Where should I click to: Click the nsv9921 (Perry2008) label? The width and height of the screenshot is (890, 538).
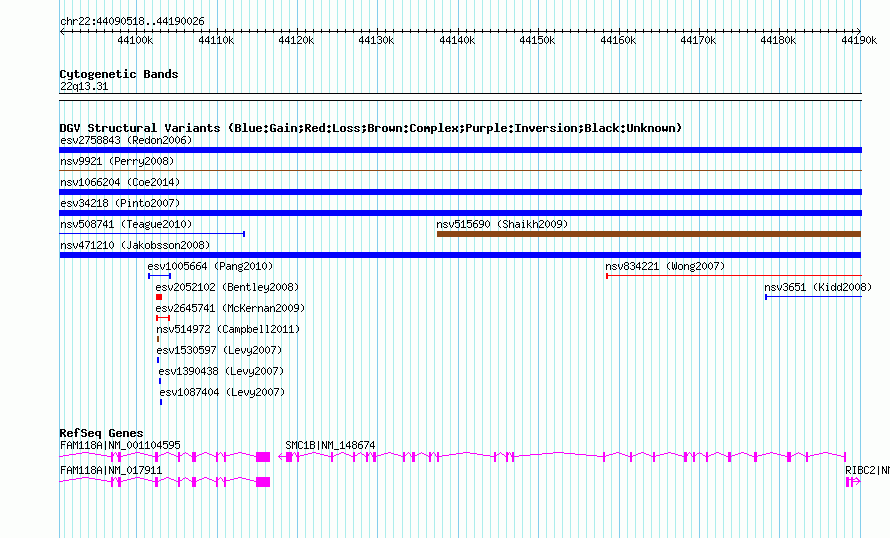[x=117, y=161]
